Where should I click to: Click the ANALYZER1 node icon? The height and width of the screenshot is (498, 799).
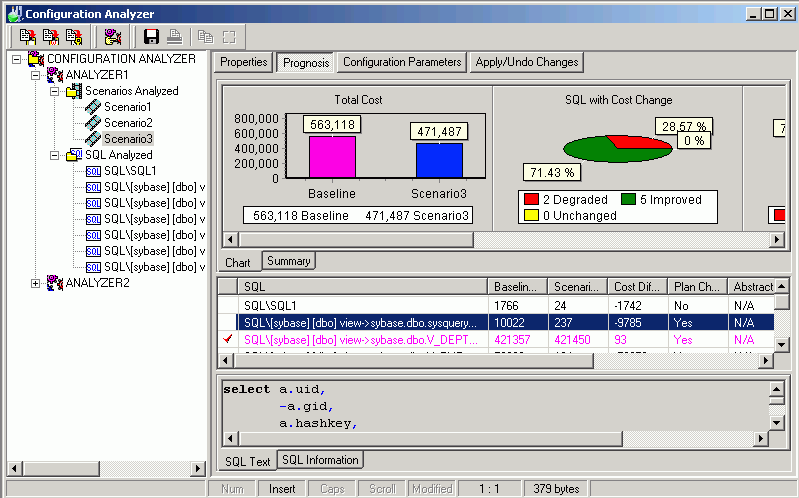[x=55, y=75]
